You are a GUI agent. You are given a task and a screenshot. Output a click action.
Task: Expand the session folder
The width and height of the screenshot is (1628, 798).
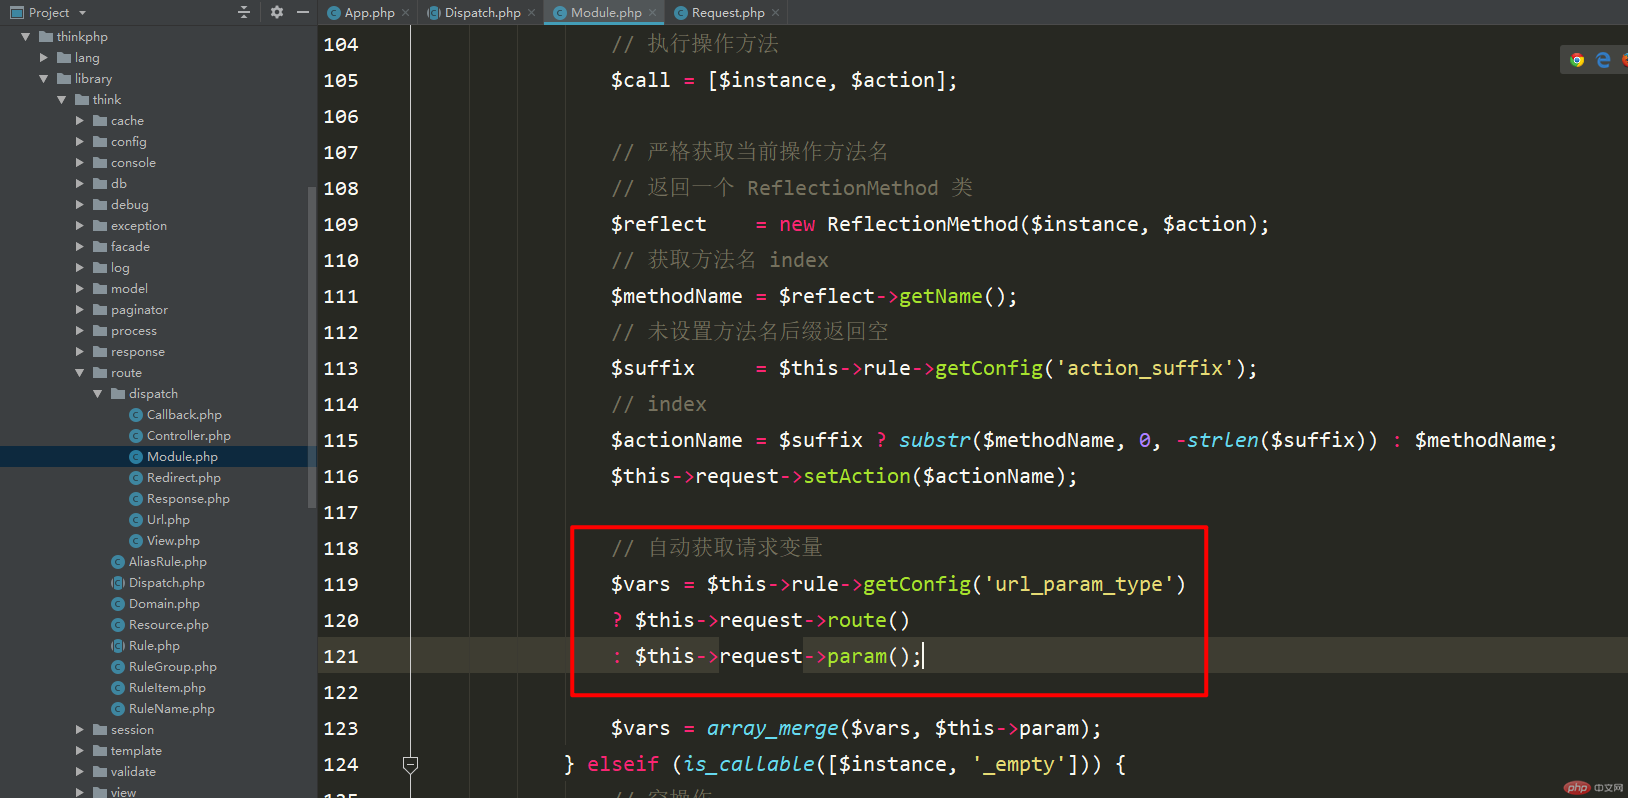point(79,730)
